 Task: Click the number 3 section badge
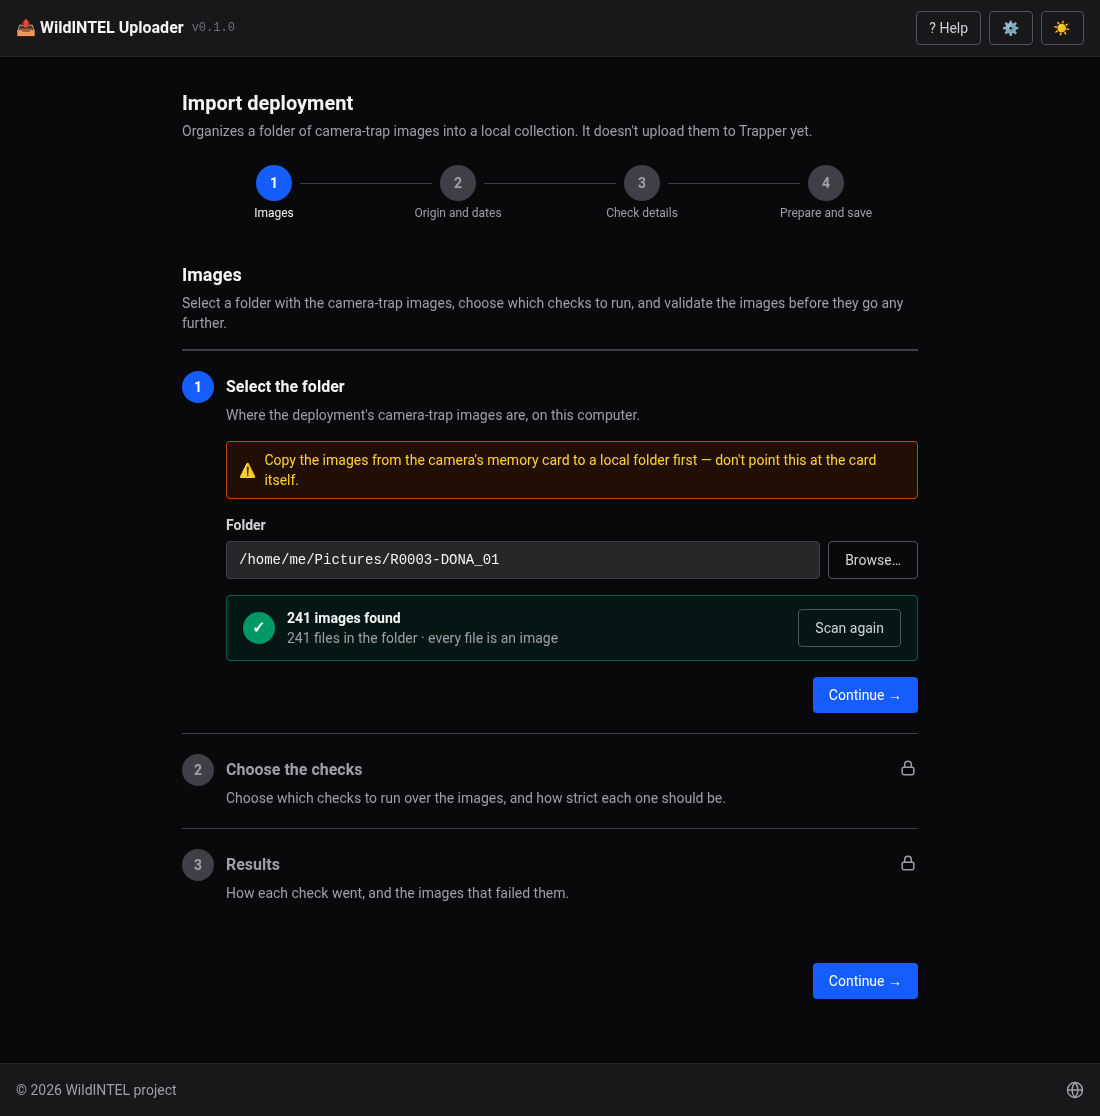tap(198, 865)
